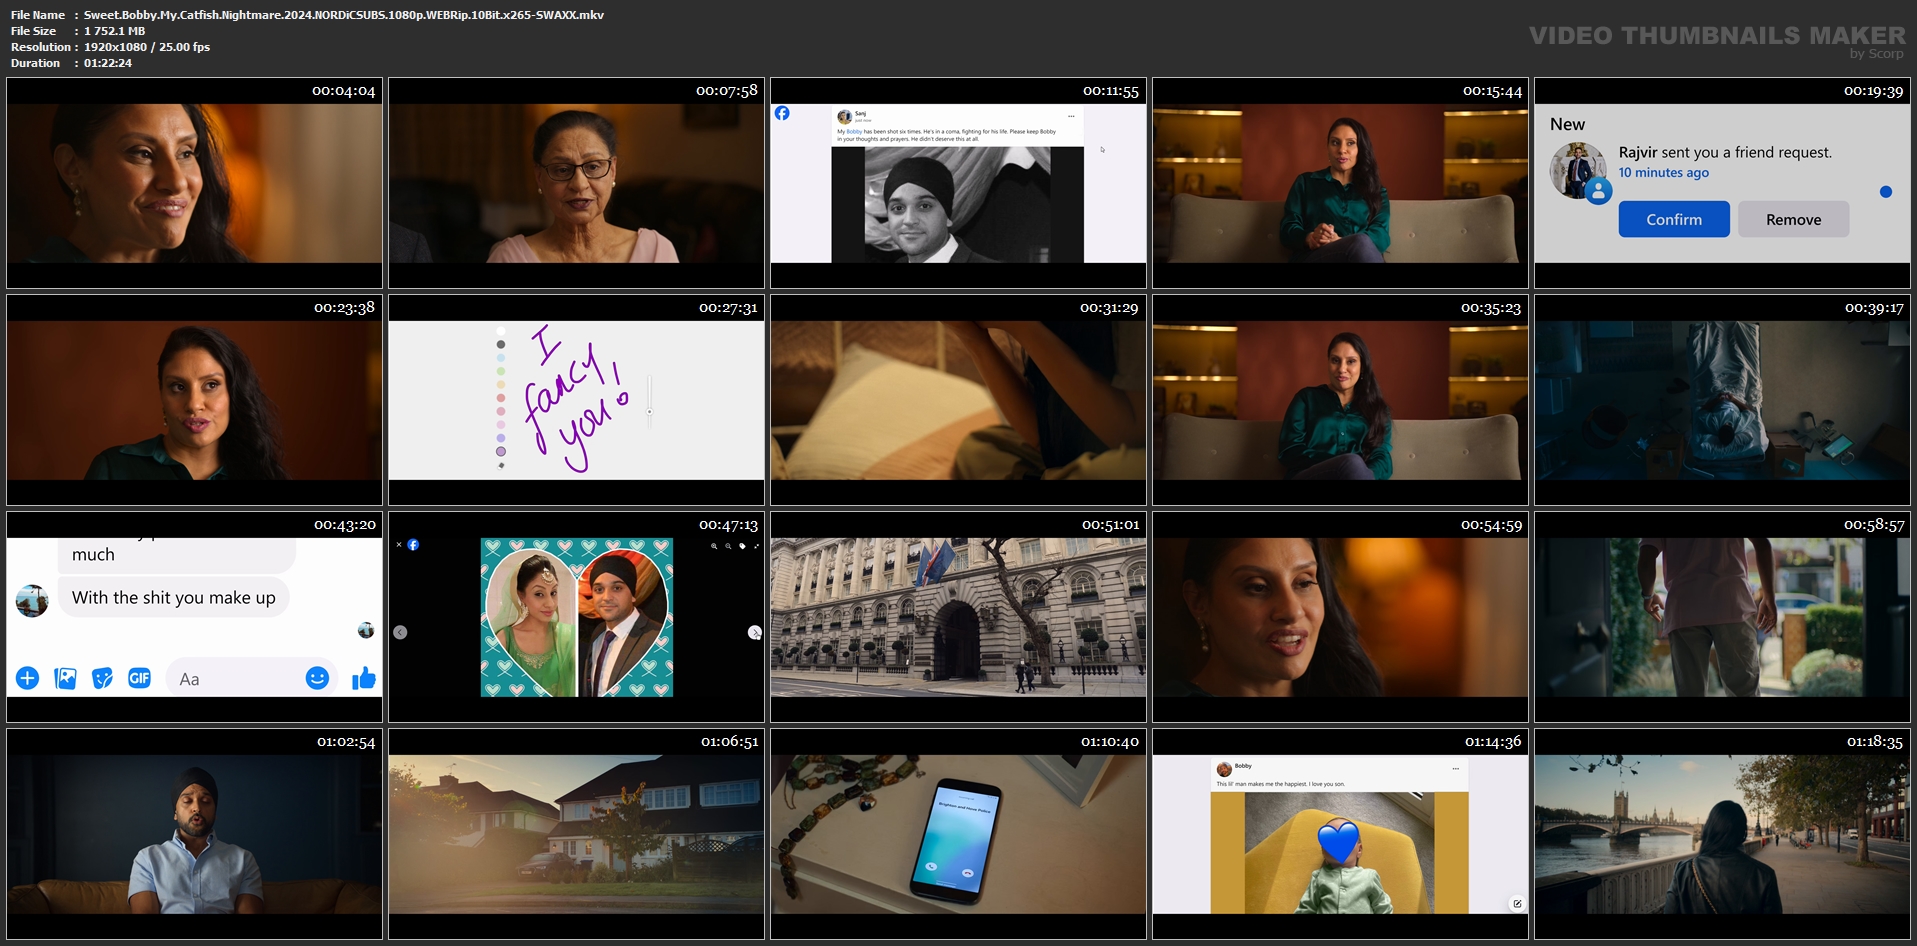Screen dimensions: 1917x946
Task: Click the emoji smiley icon in message box
Action: 317,678
